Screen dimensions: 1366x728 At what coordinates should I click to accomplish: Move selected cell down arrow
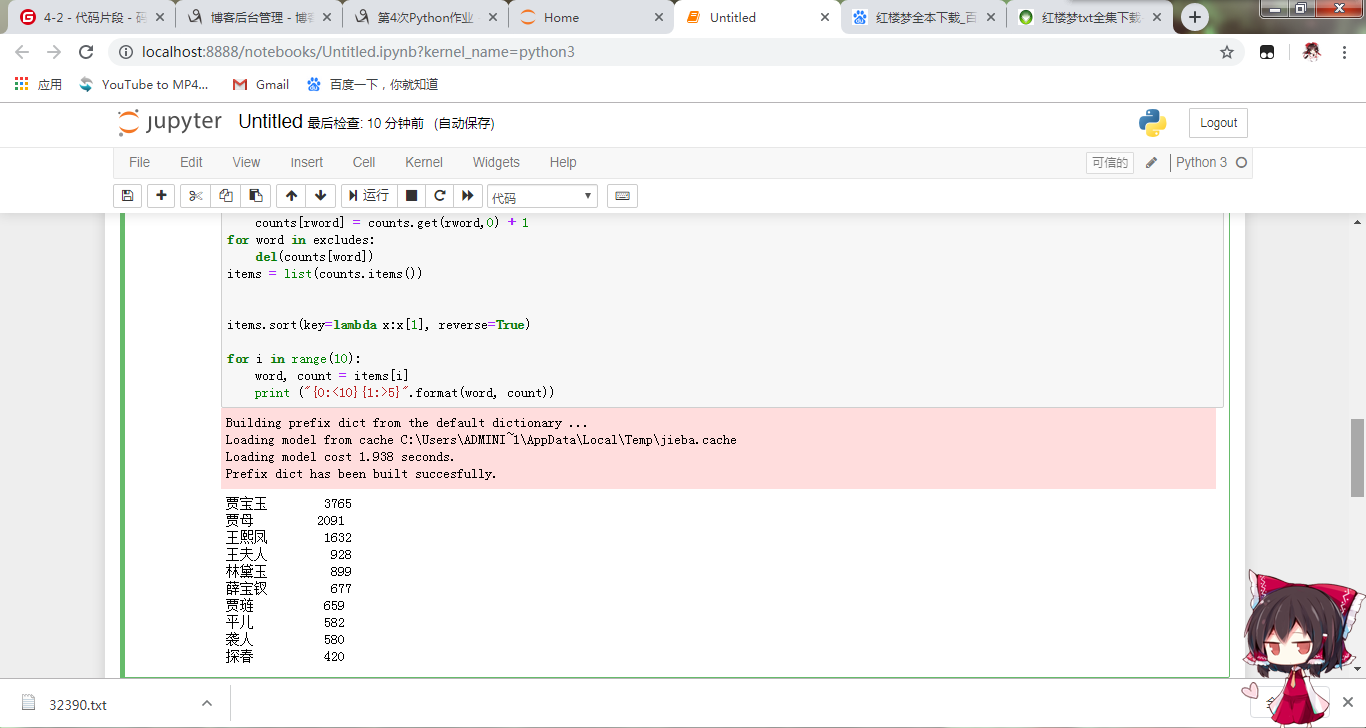point(320,196)
